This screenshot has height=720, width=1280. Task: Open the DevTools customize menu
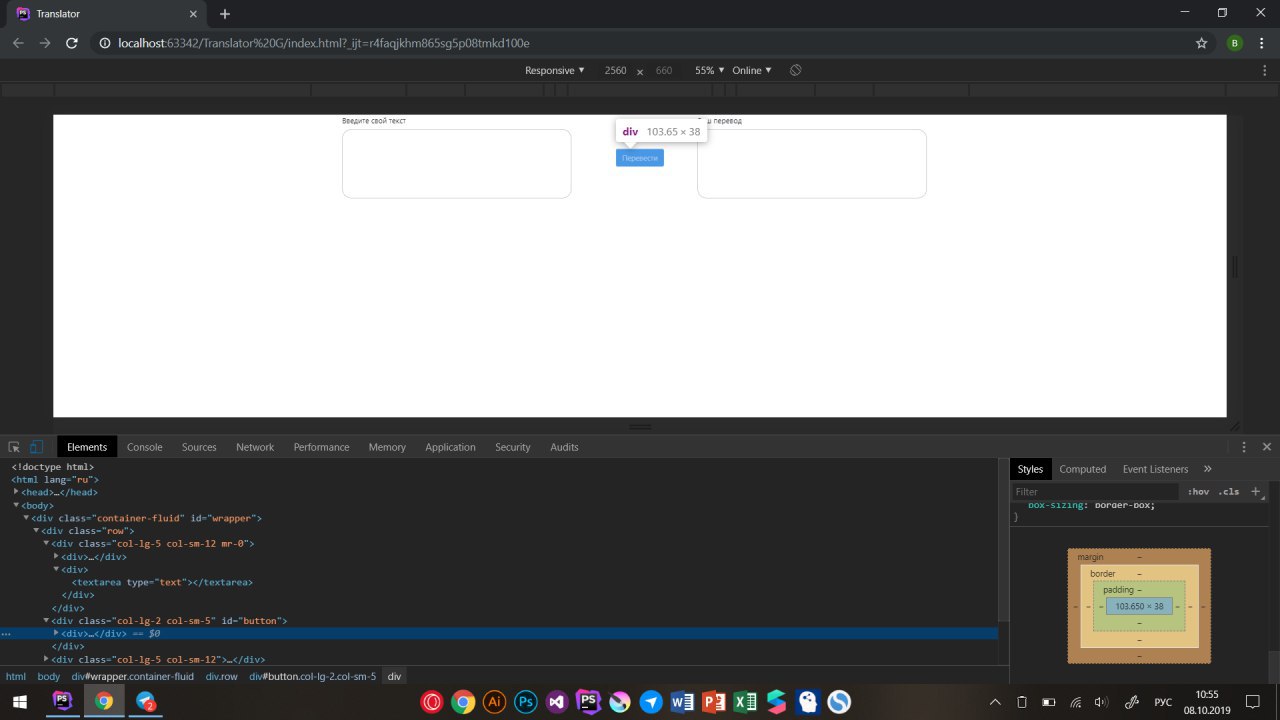1244,447
